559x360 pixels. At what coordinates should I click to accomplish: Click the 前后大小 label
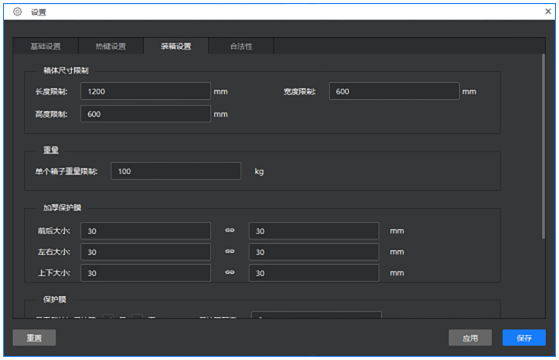pos(54,231)
